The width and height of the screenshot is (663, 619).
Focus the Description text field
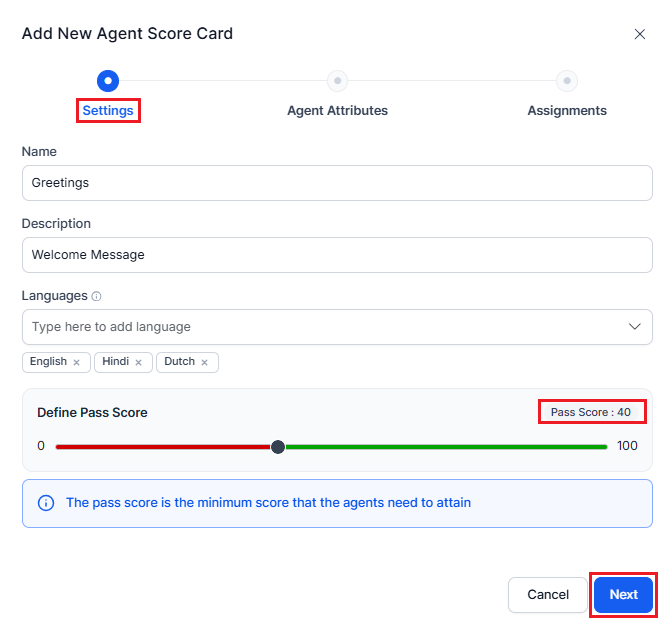[x=337, y=255]
